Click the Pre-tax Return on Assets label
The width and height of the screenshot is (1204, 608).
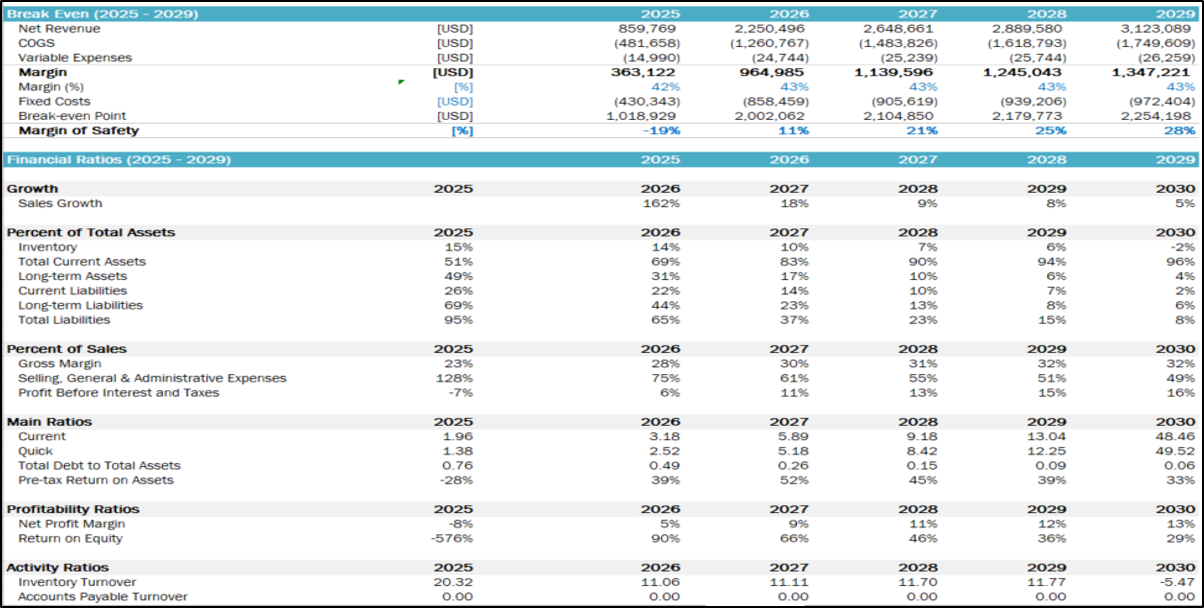[x=96, y=481]
